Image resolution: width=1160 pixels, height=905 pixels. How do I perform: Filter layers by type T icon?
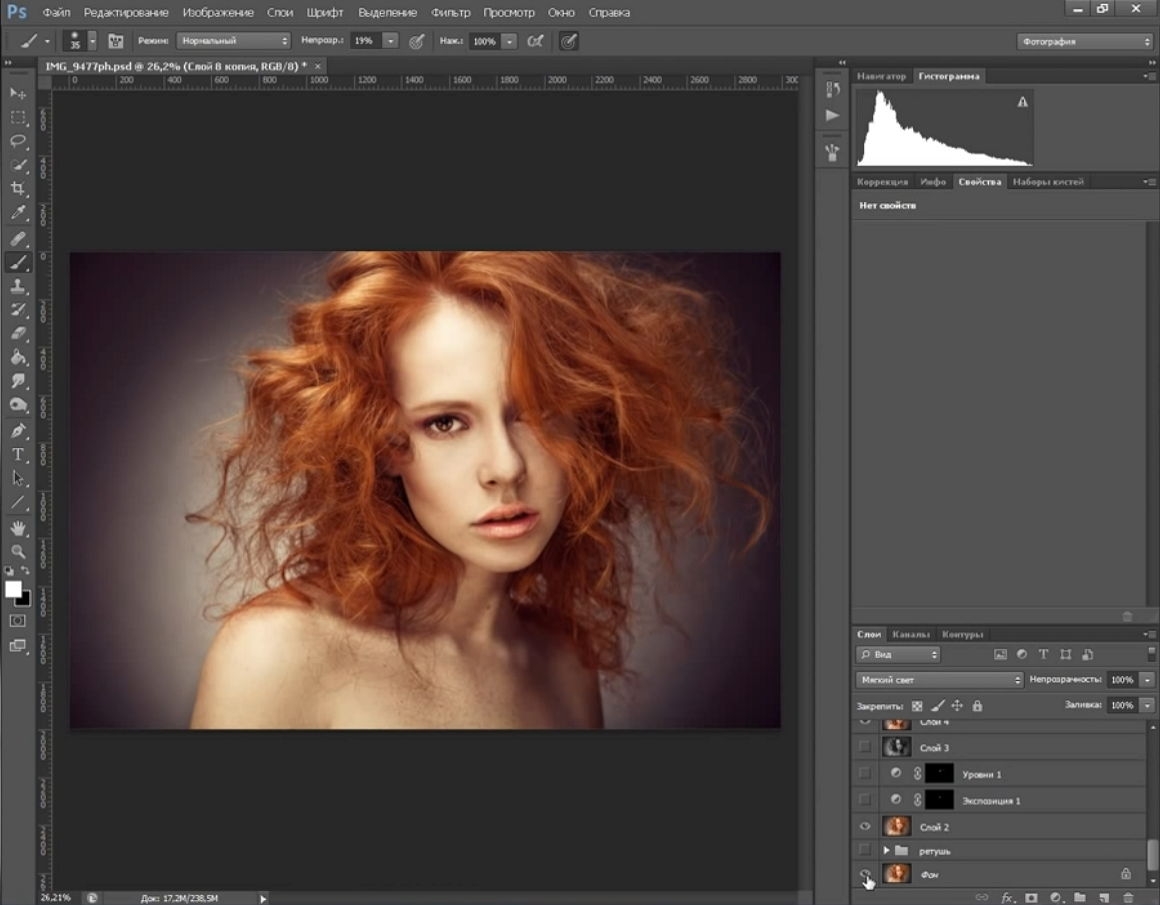click(x=1043, y=654)
